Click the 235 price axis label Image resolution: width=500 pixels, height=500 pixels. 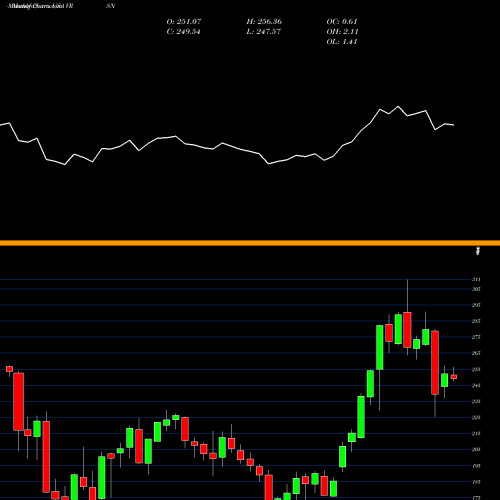click(x=476, y=401)
